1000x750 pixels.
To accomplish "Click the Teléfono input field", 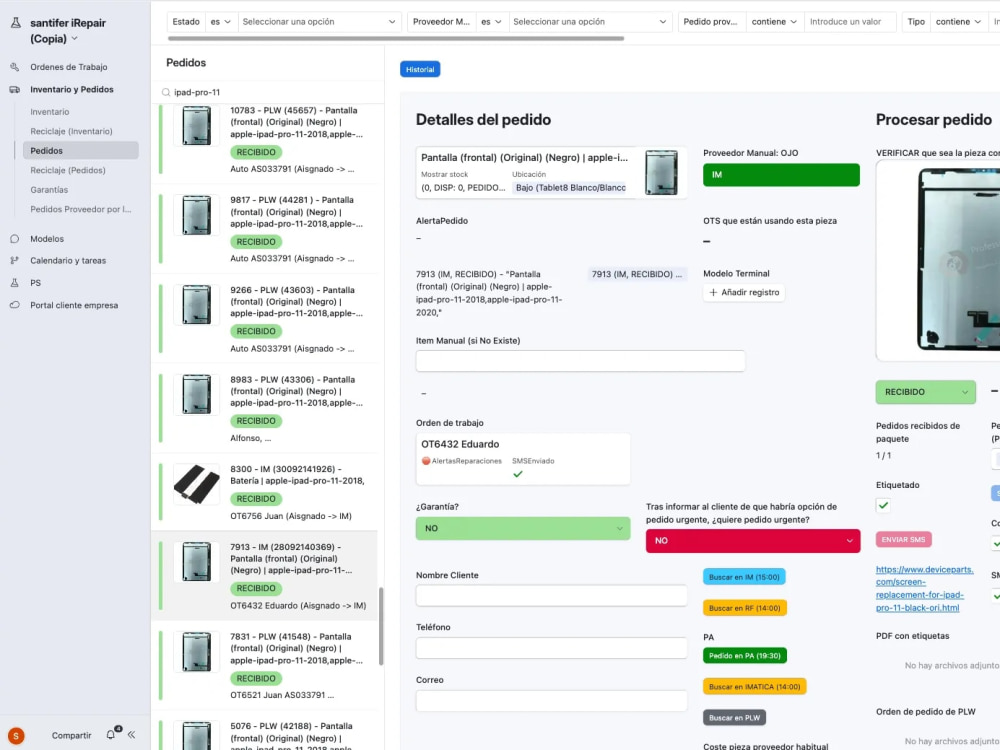I will pyautogui.click(x=552, y=648).
